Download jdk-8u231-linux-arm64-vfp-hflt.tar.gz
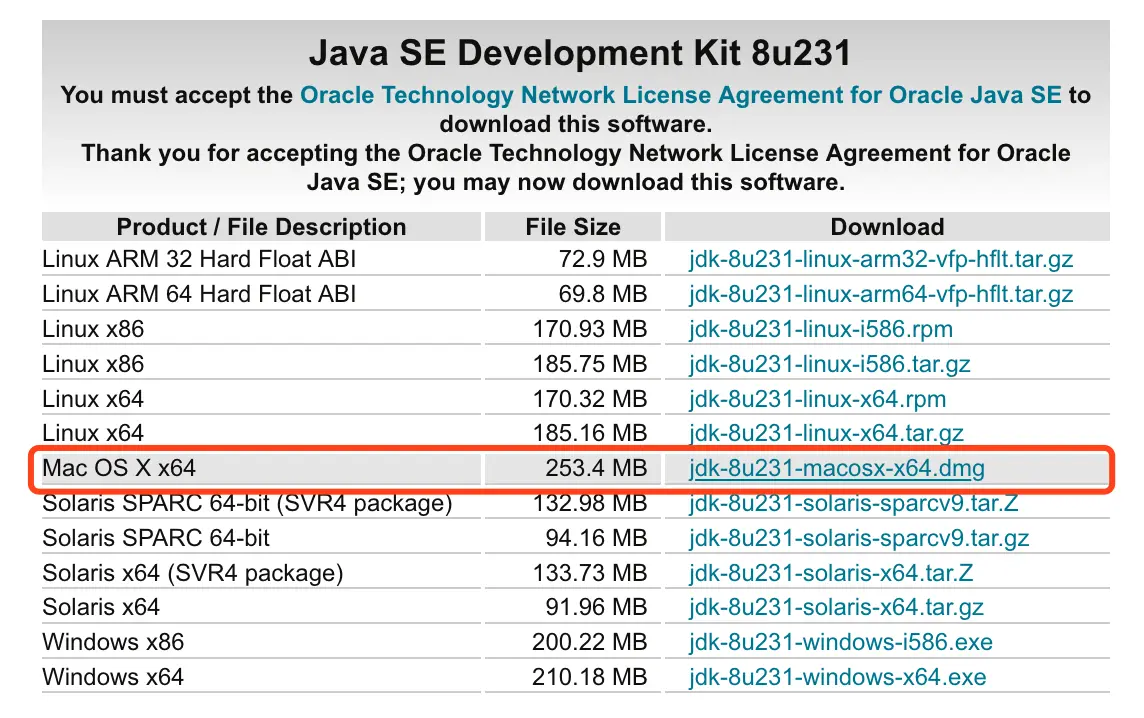 tap(881, 294)
